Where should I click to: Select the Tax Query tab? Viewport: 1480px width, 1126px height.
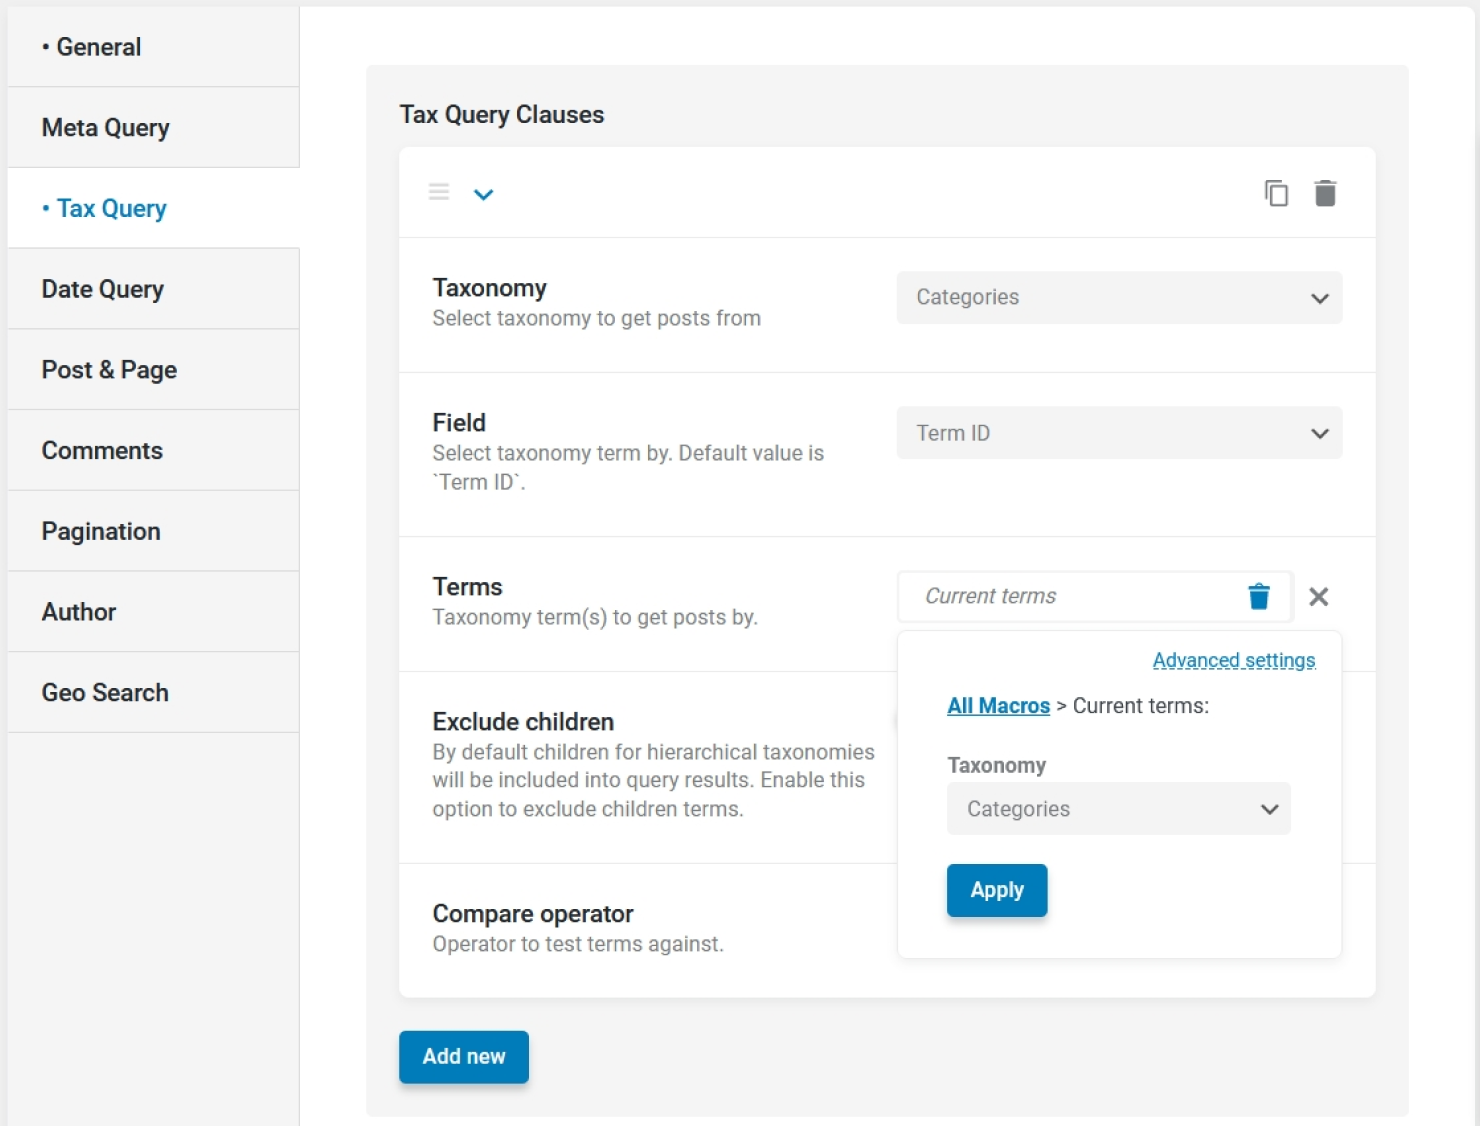pyautogui.click(x=153, y=208)
